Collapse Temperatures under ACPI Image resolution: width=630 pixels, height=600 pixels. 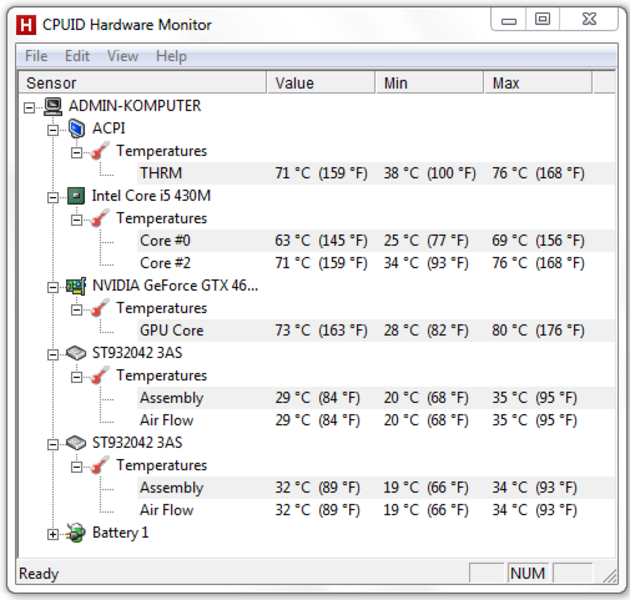pyautogui.click(x=76, y=153)
